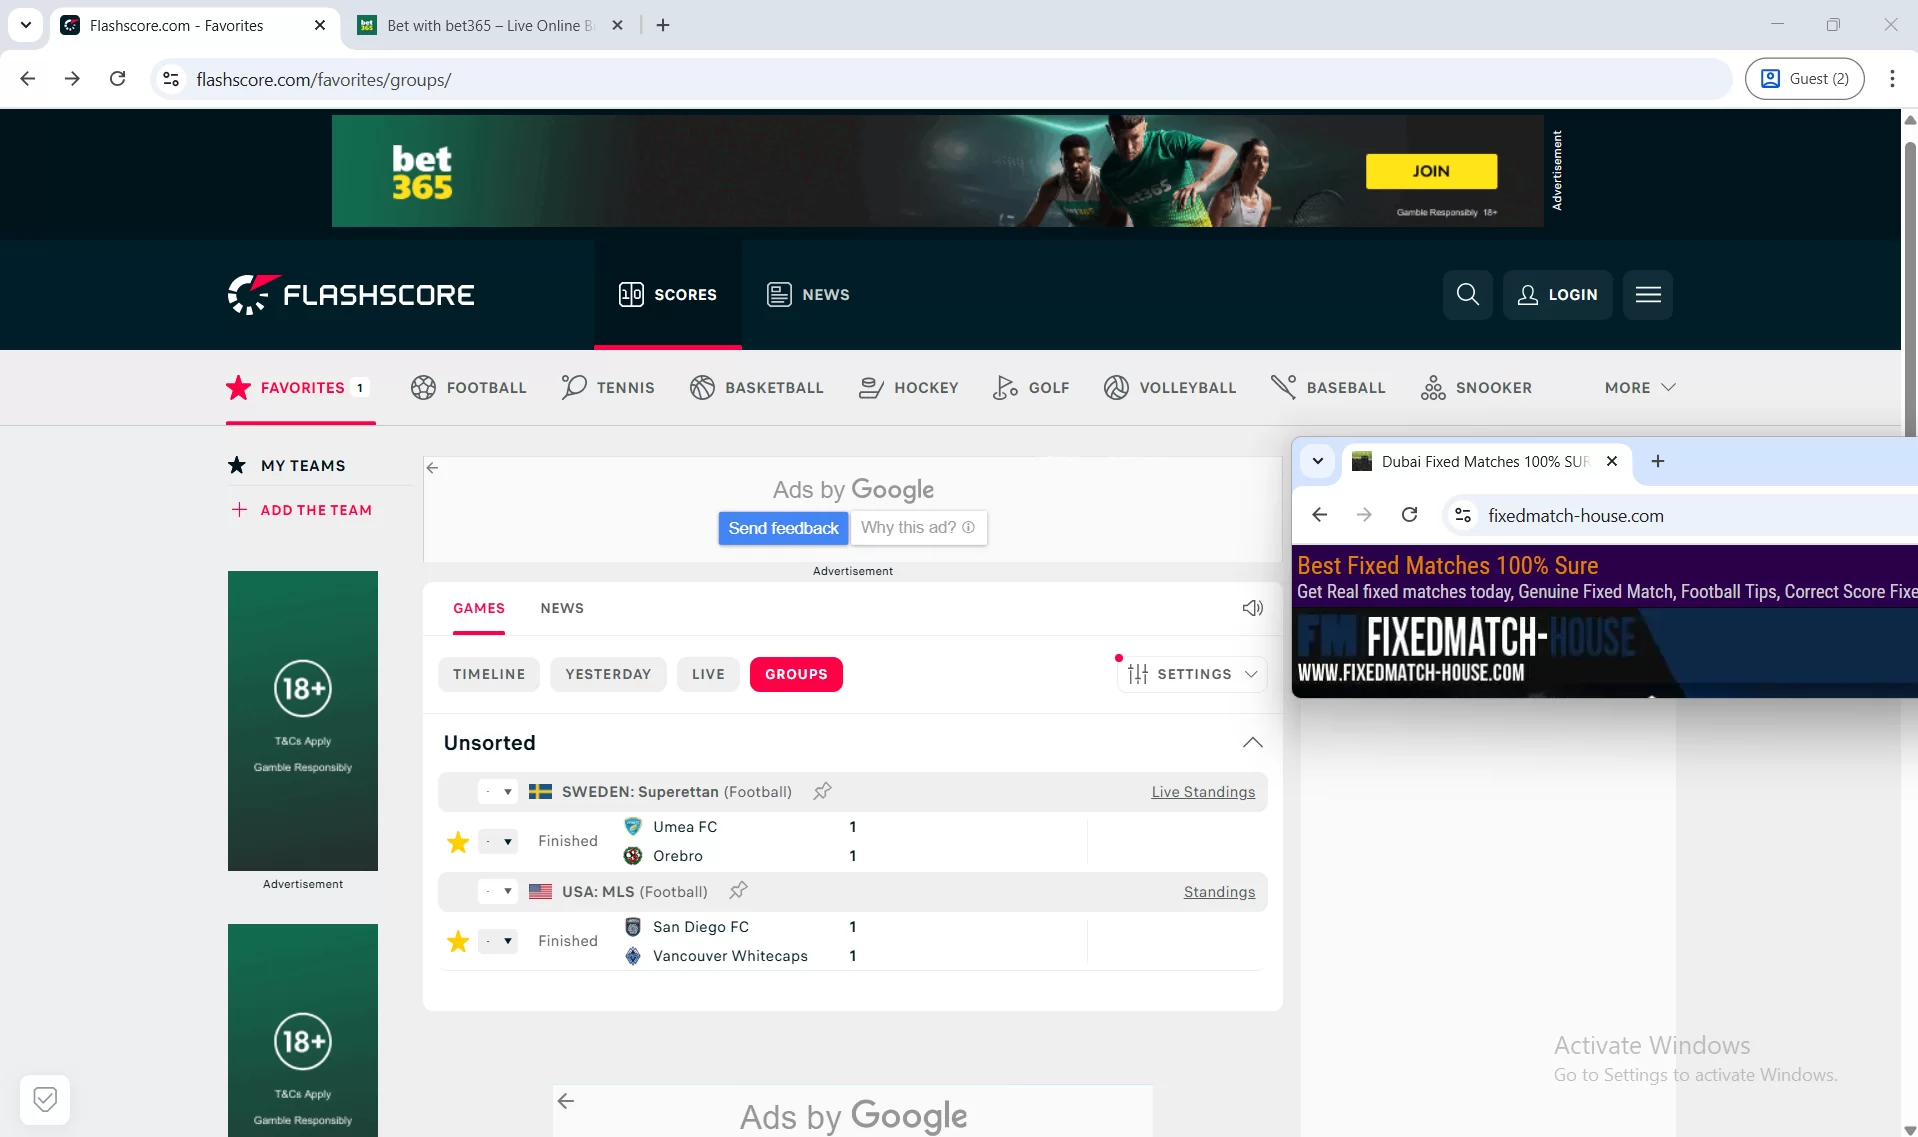Collapse the Unsorted group
1918x1137 pixels.
1253,743
